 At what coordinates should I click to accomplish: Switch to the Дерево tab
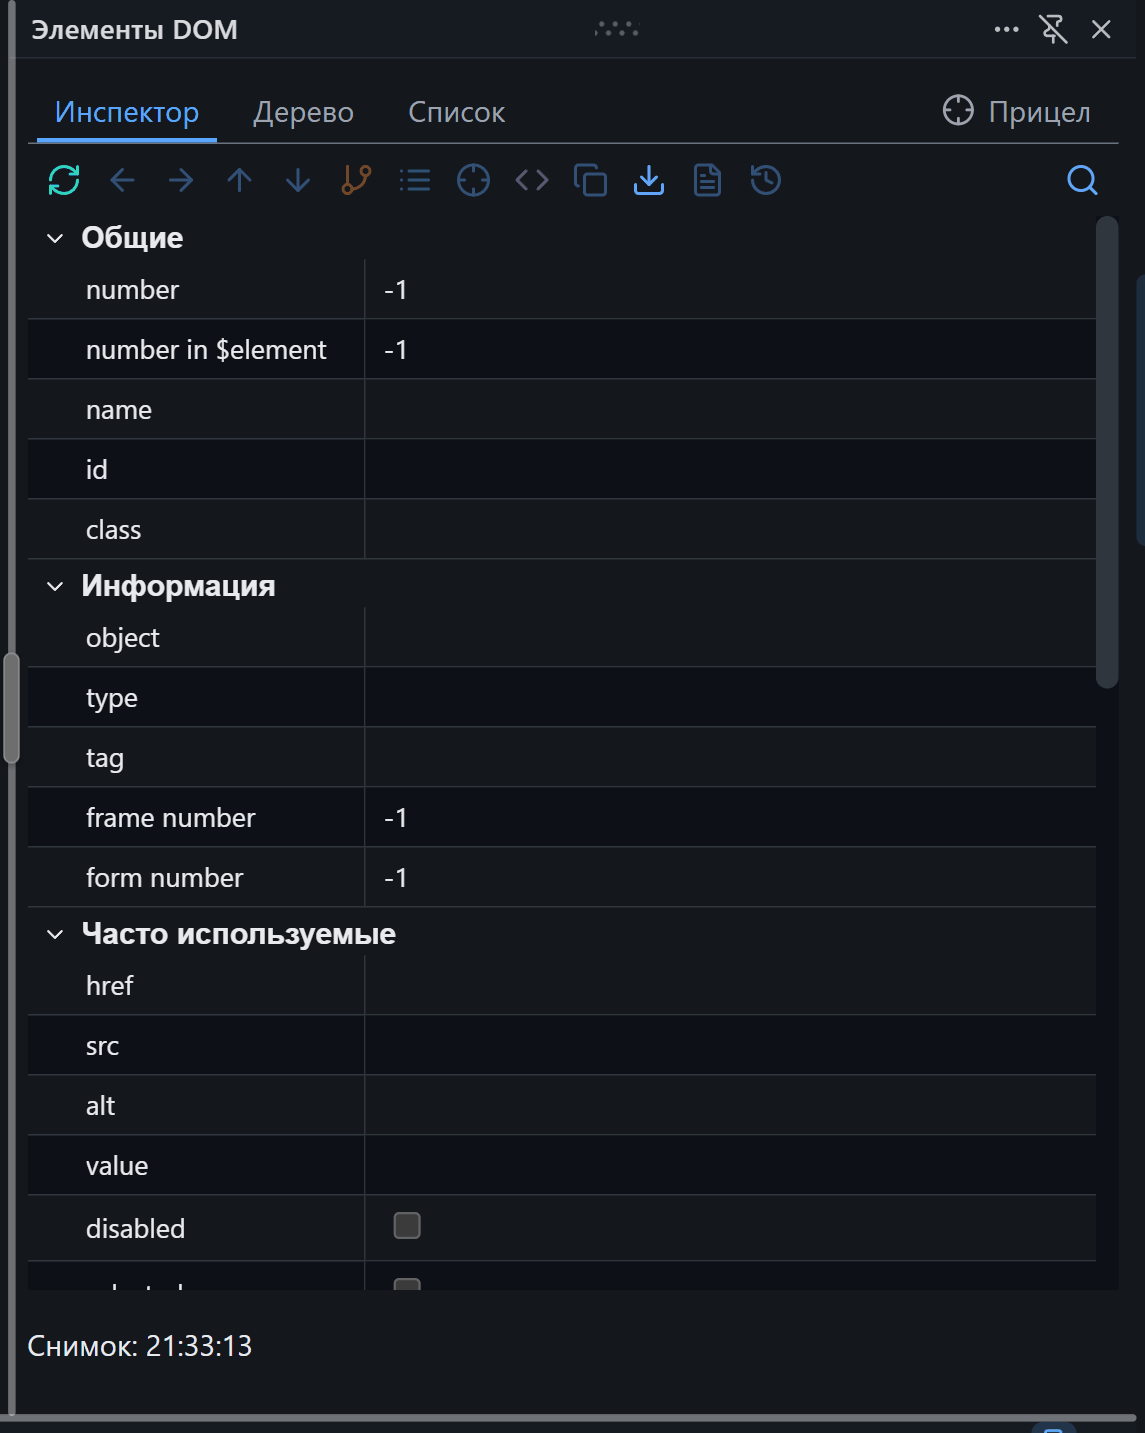[x=303, y=113]
